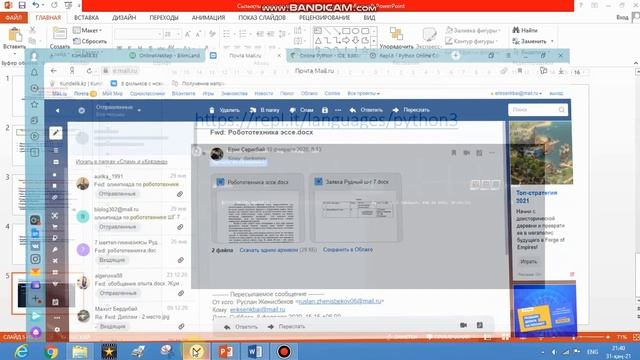Reload the Mail.ru page in browser
Screen dimensions: 640x360
89,71
